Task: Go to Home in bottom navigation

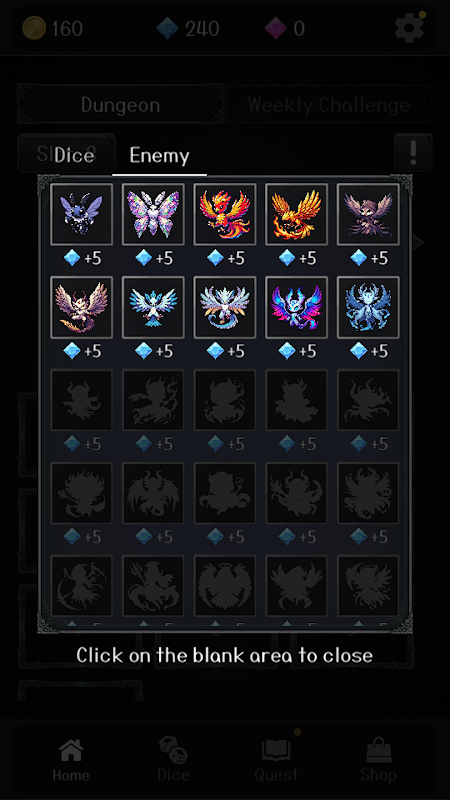Action: point(70,760)
